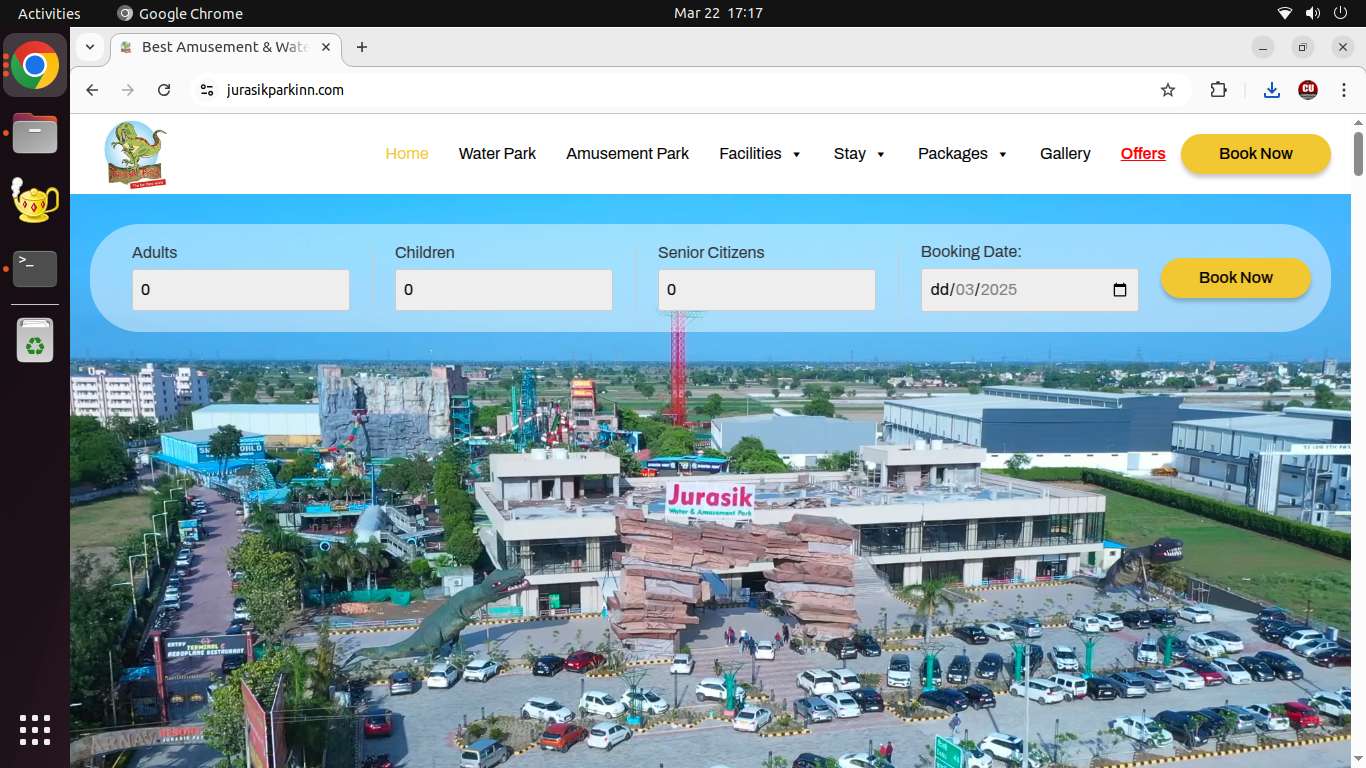Screen dimensions: 1366x768
Task: Open Files manager in the dock
Action: click(x=35, y=132)
